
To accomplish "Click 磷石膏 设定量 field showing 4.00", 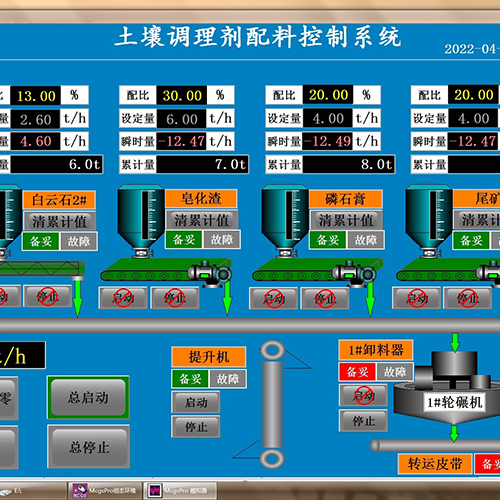I will [x=328, y=118].
